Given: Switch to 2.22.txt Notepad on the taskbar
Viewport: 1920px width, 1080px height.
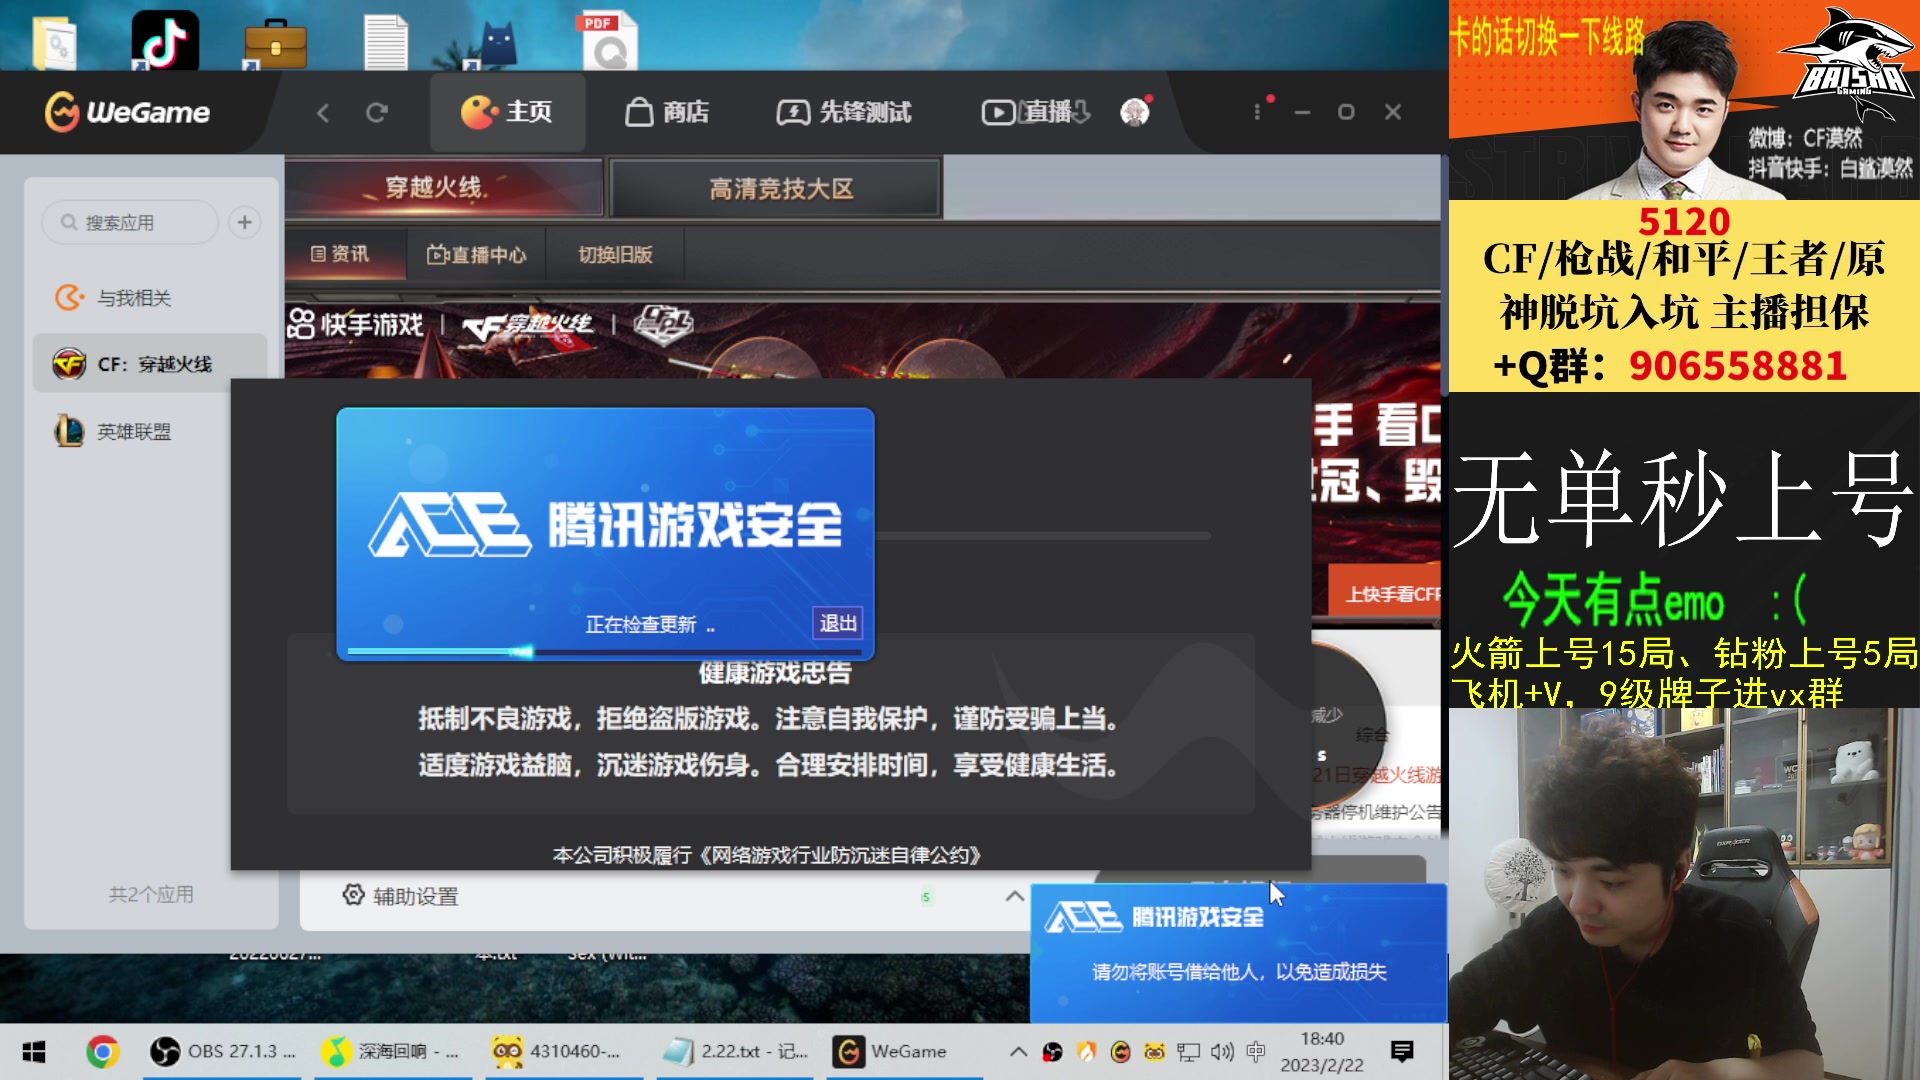Looking at the screenshot, I should click(x=736, y=1051).
